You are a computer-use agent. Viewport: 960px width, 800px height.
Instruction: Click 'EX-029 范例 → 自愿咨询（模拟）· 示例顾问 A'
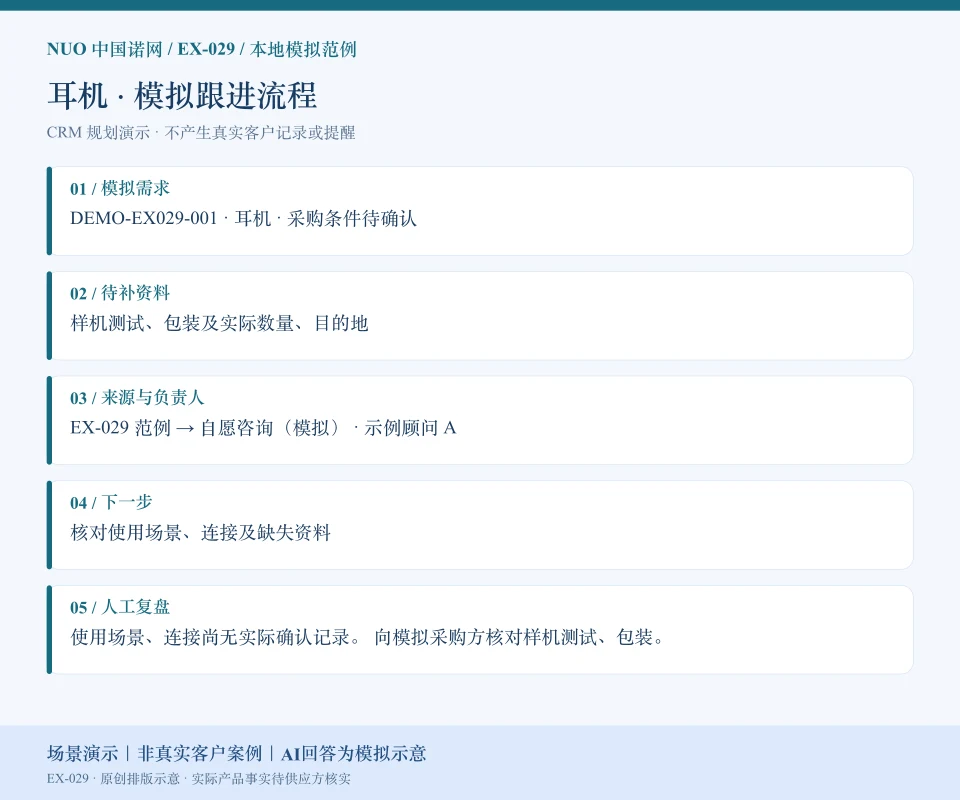coord(263,427)
